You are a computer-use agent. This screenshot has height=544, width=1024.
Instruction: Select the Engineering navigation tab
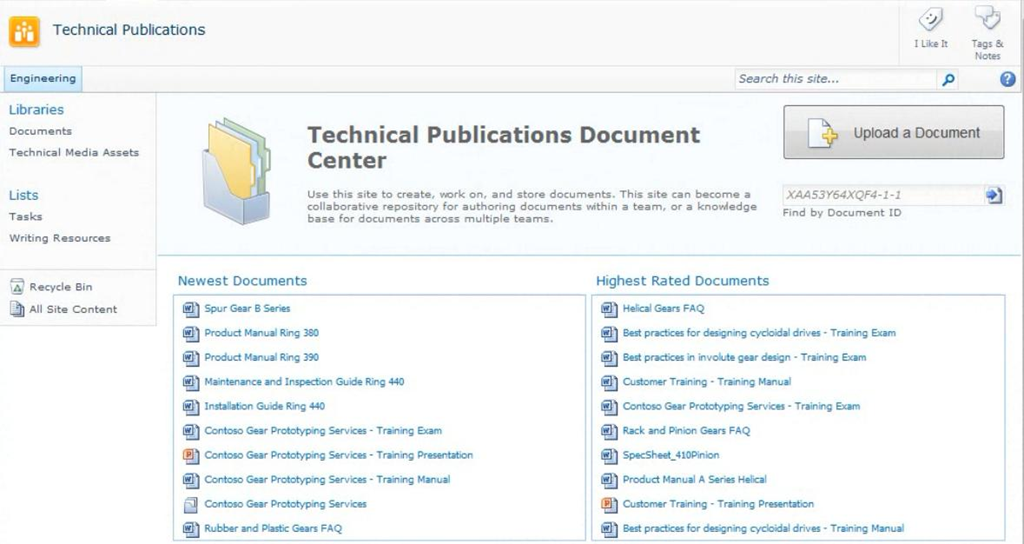coord(42,78)
